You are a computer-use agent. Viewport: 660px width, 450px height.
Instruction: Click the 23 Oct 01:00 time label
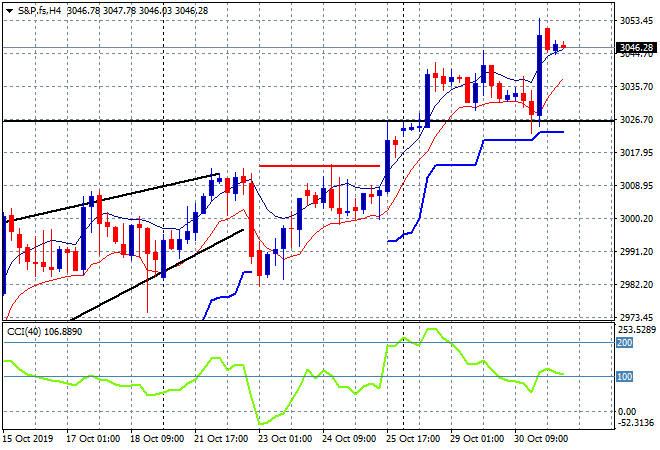click(285, 439)
